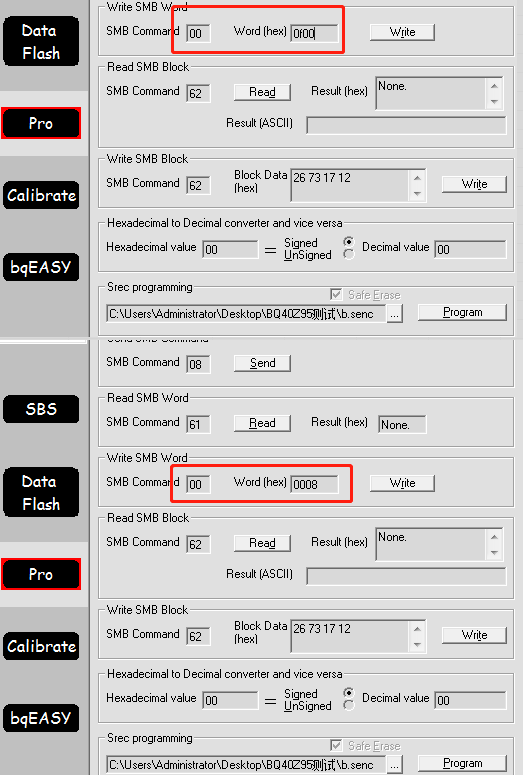Click Write in upper capture Write SMB Block

pyautogui.click(x=474, y=184)
